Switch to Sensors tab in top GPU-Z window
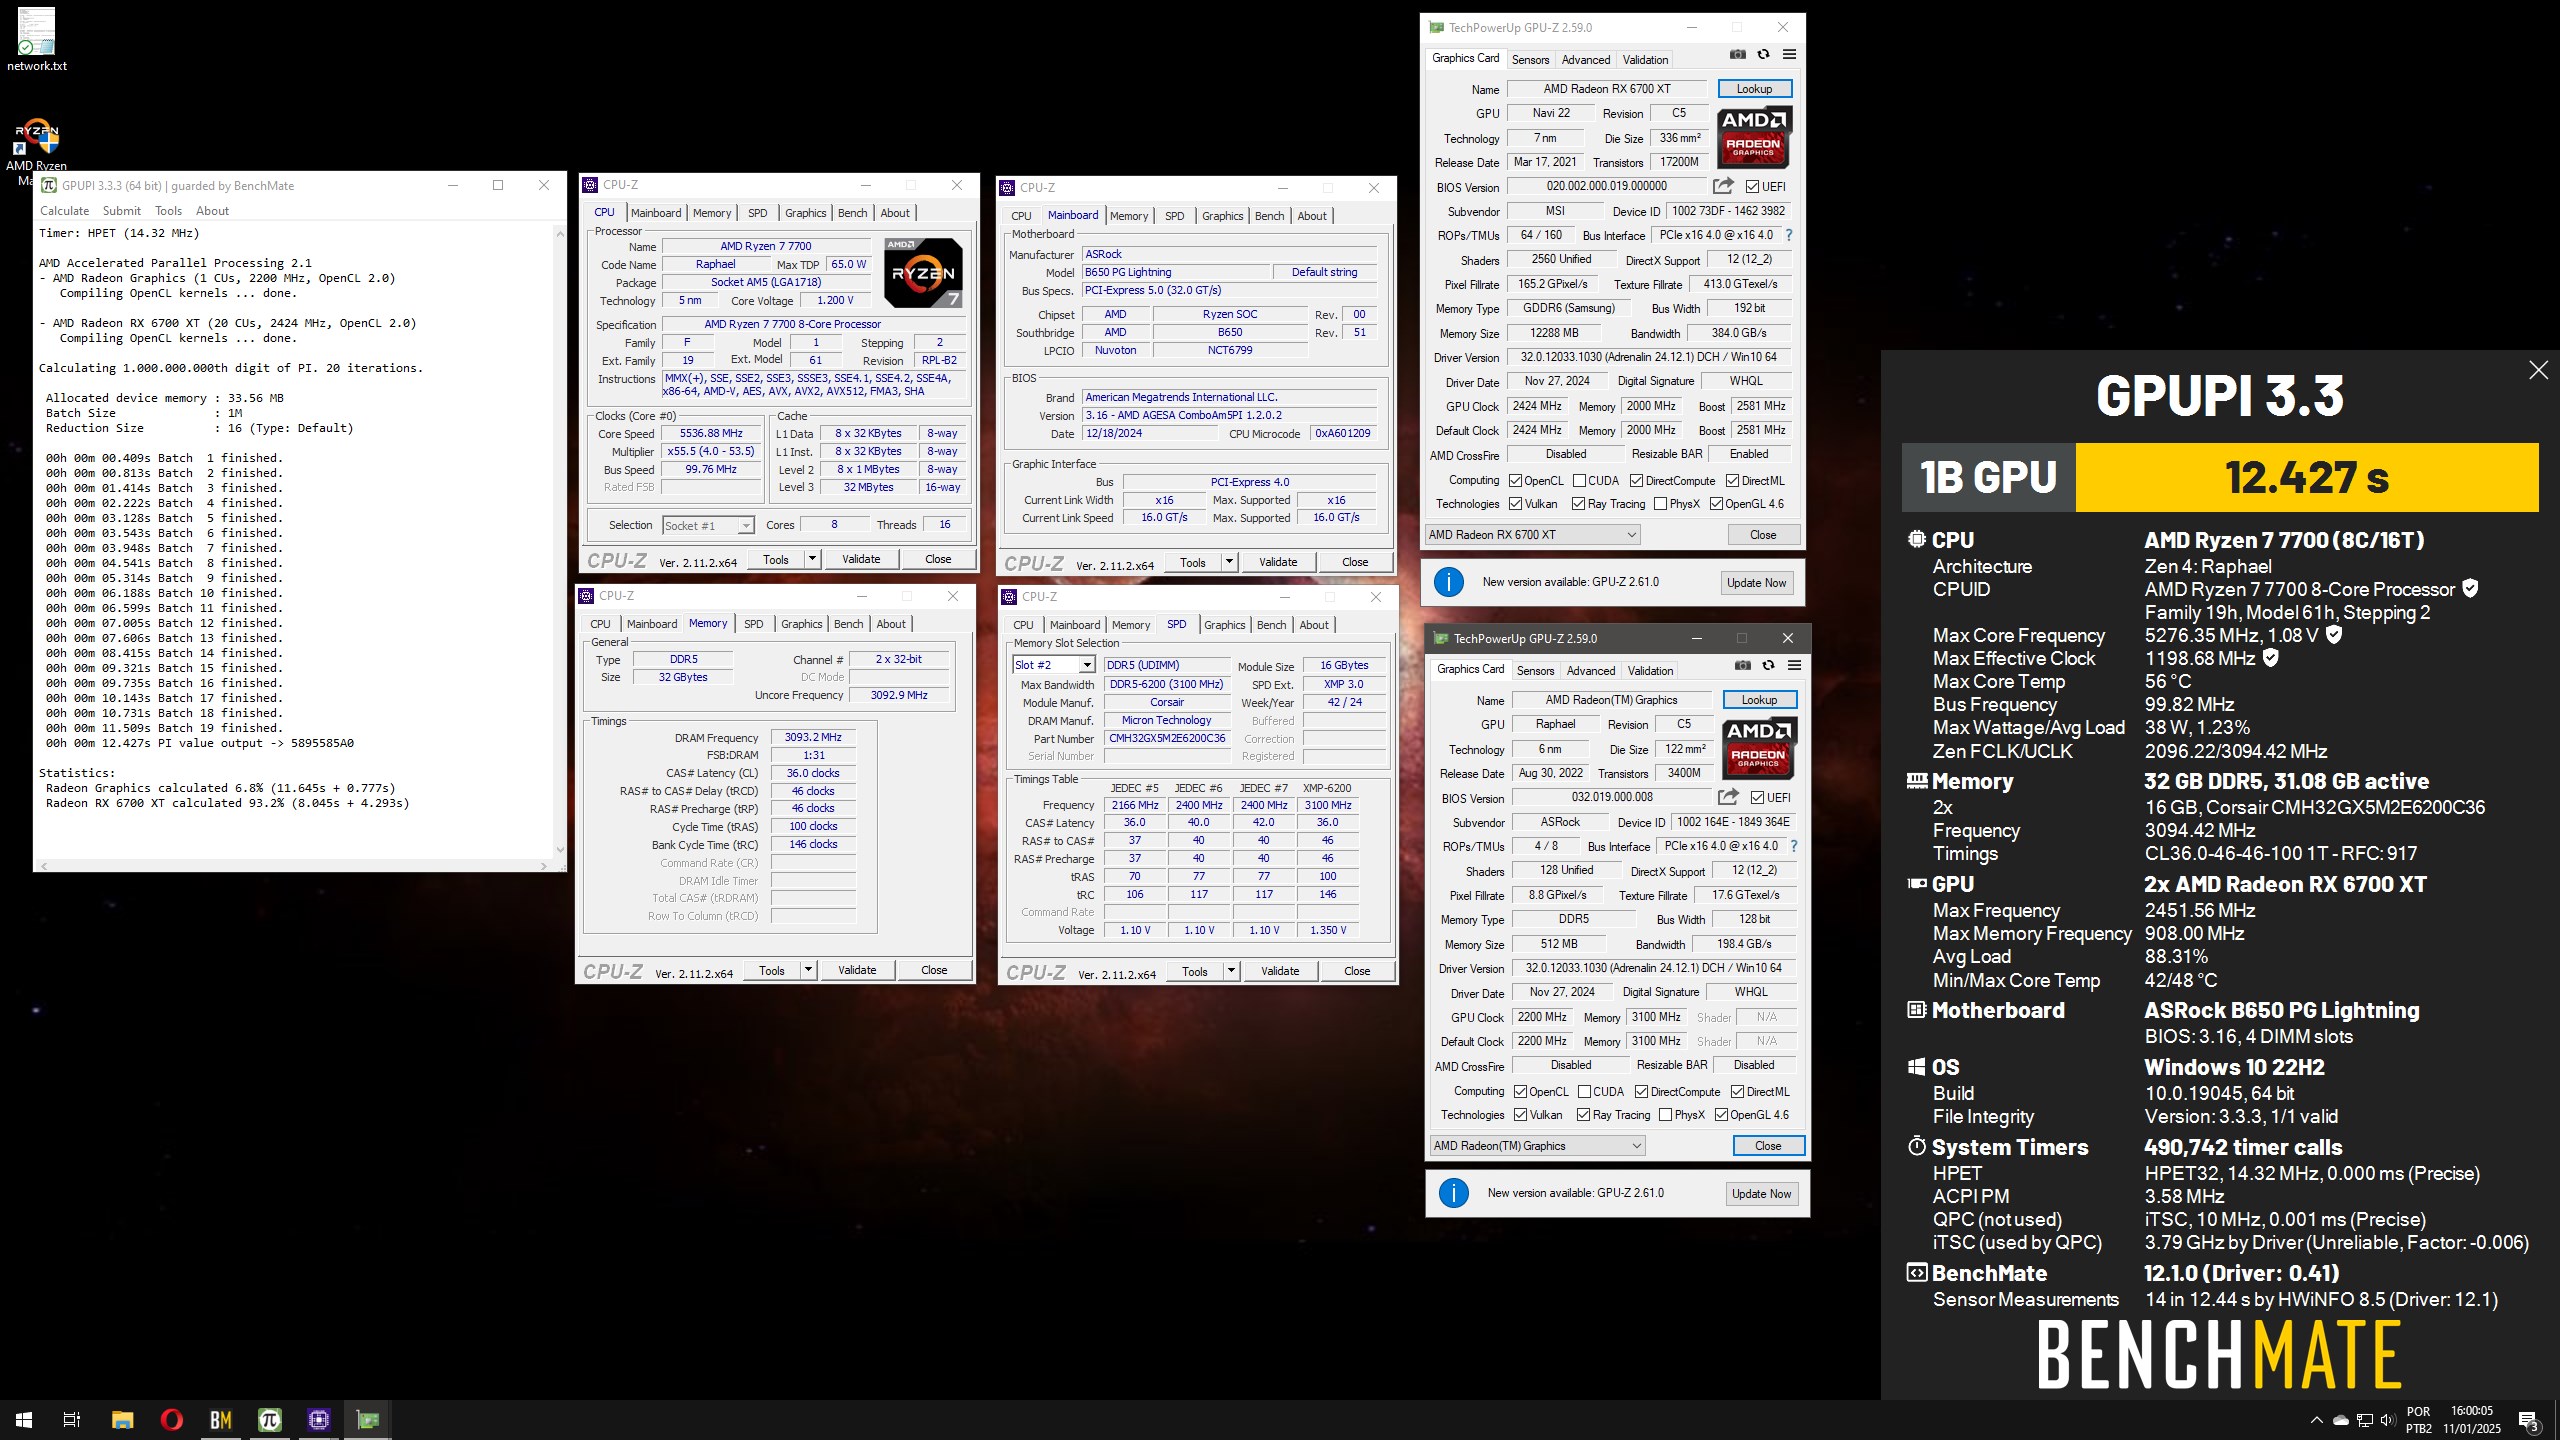This screenshot has height=1440, width=2560. [1530, 60]
